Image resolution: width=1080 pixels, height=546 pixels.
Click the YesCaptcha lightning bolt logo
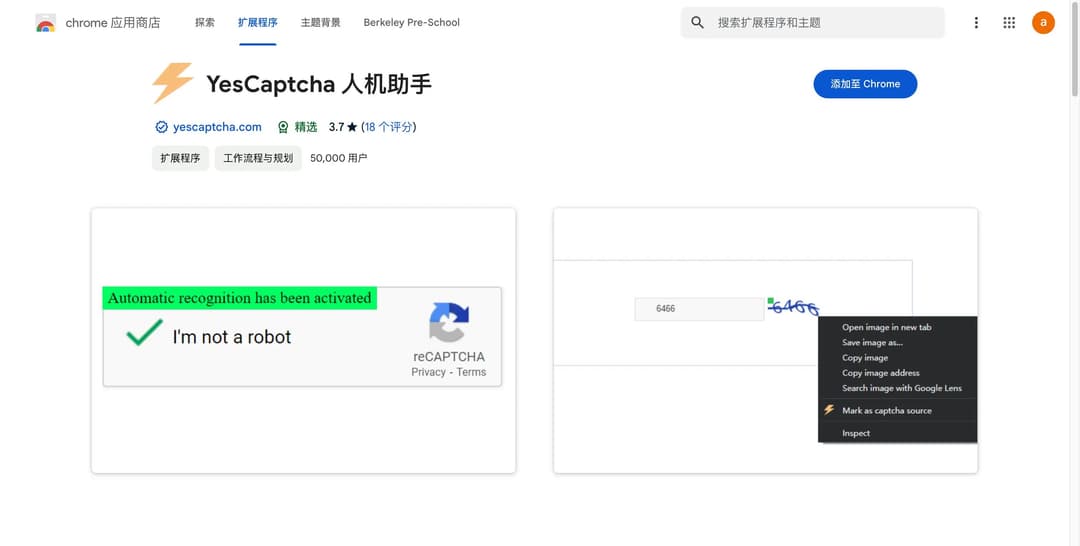click(x=172, y=84)
